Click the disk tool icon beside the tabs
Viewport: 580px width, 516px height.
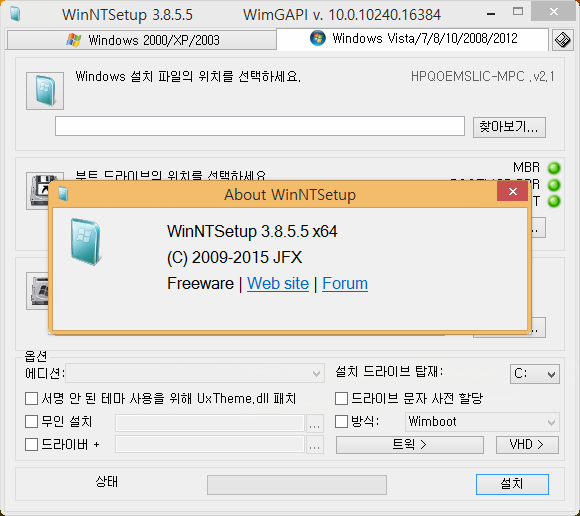click(x=562, y=40)
